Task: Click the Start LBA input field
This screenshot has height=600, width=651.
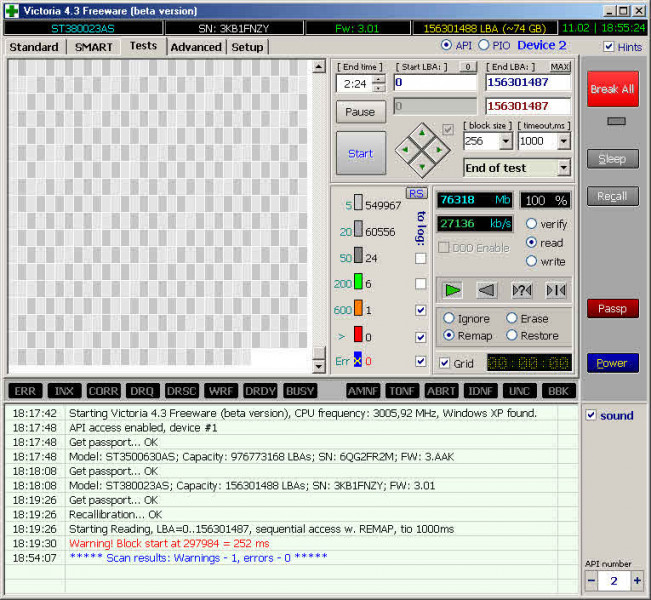Action: click(x=435, y=83)
